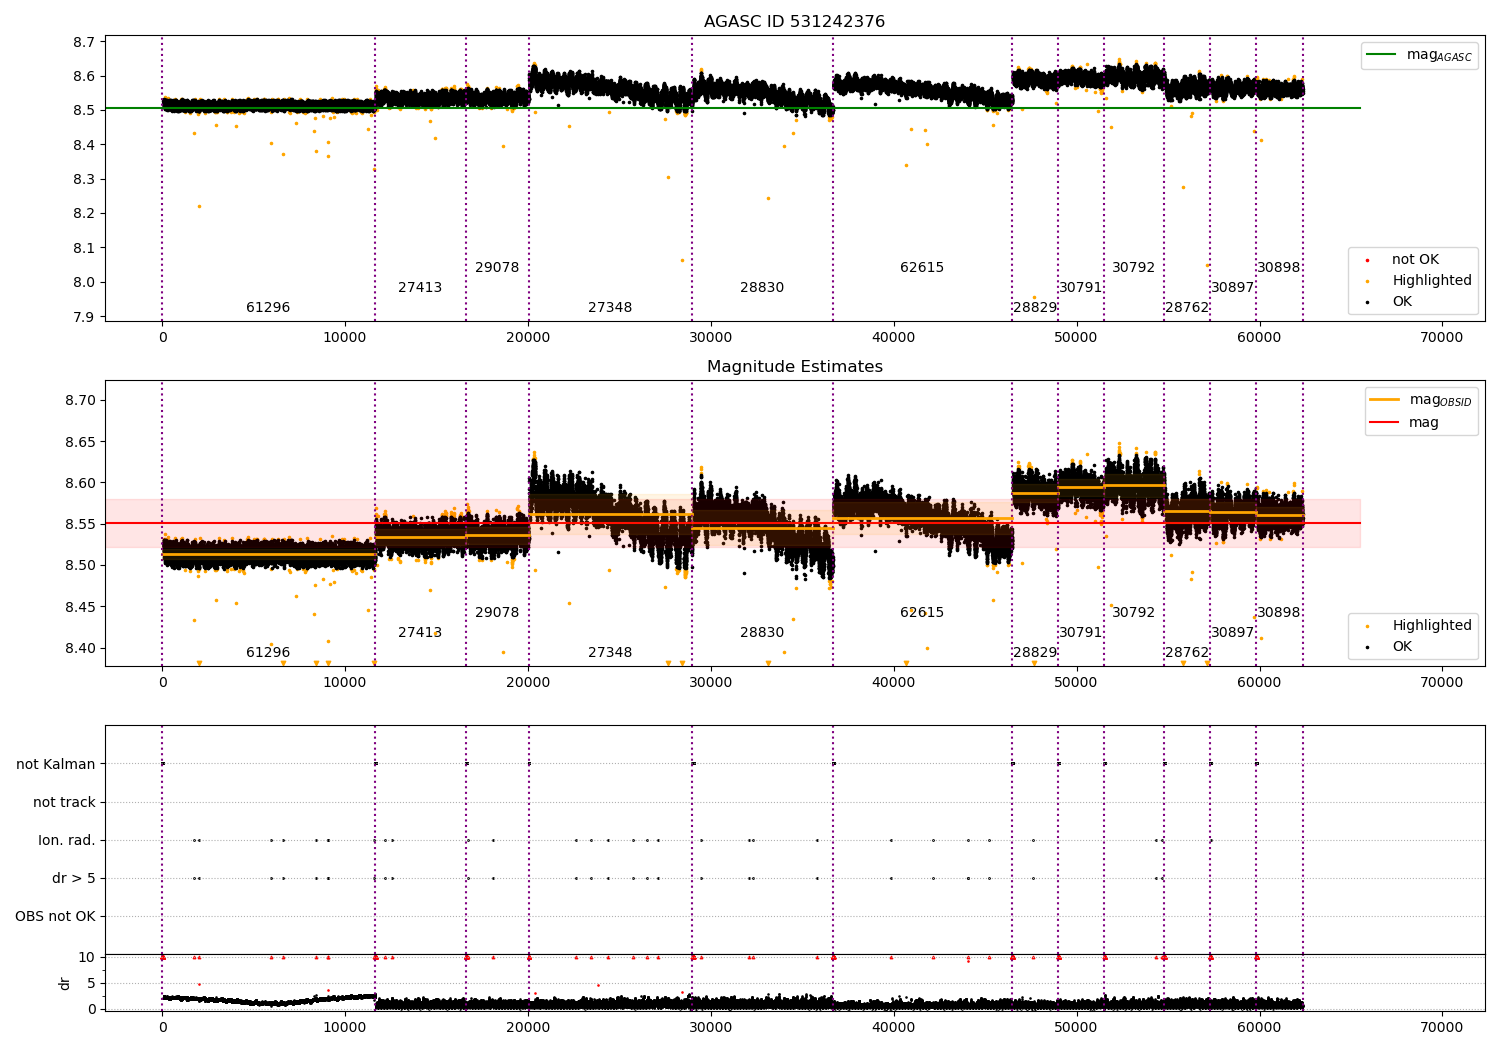The width and height of the screenshot is (1500, 1050).
Task: Click the 'Magnitude Estimates' plot title
Action: (x=794, y=367)
